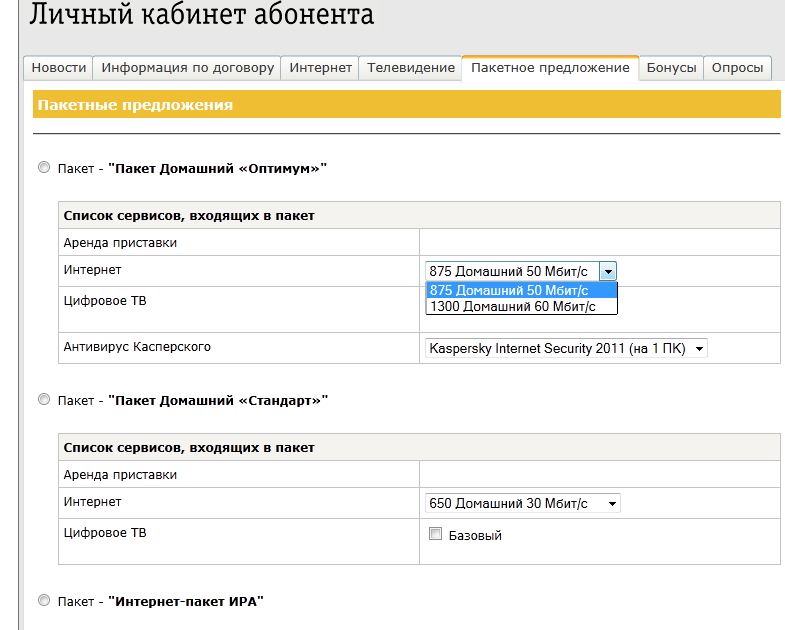Enable the Базовый digital TV checkbox
This screenshot has width=785, height=630.
[x=435, y=534]
